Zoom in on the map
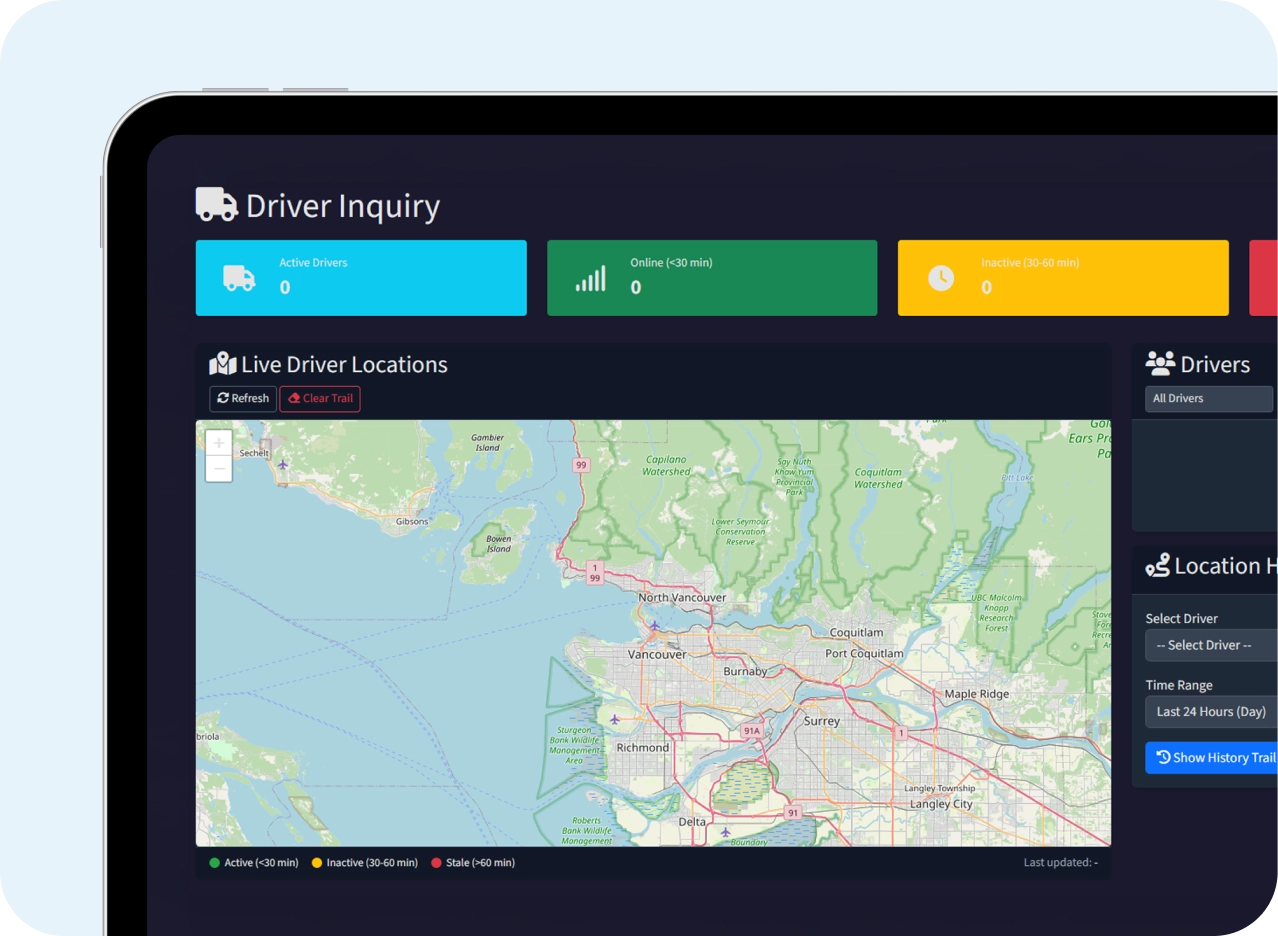Image resolution: width=1278 pixels, height=936 pixels. [219, 443]
